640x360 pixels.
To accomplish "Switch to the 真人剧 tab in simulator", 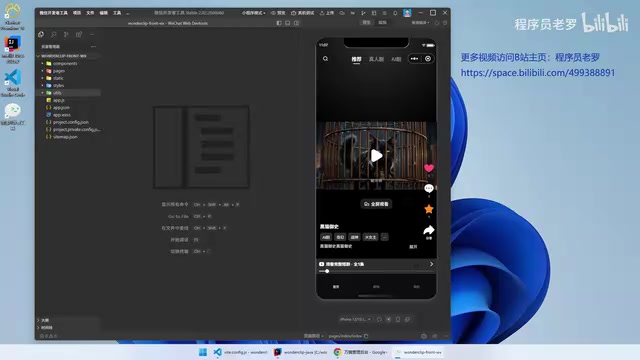I will point(376,59).
